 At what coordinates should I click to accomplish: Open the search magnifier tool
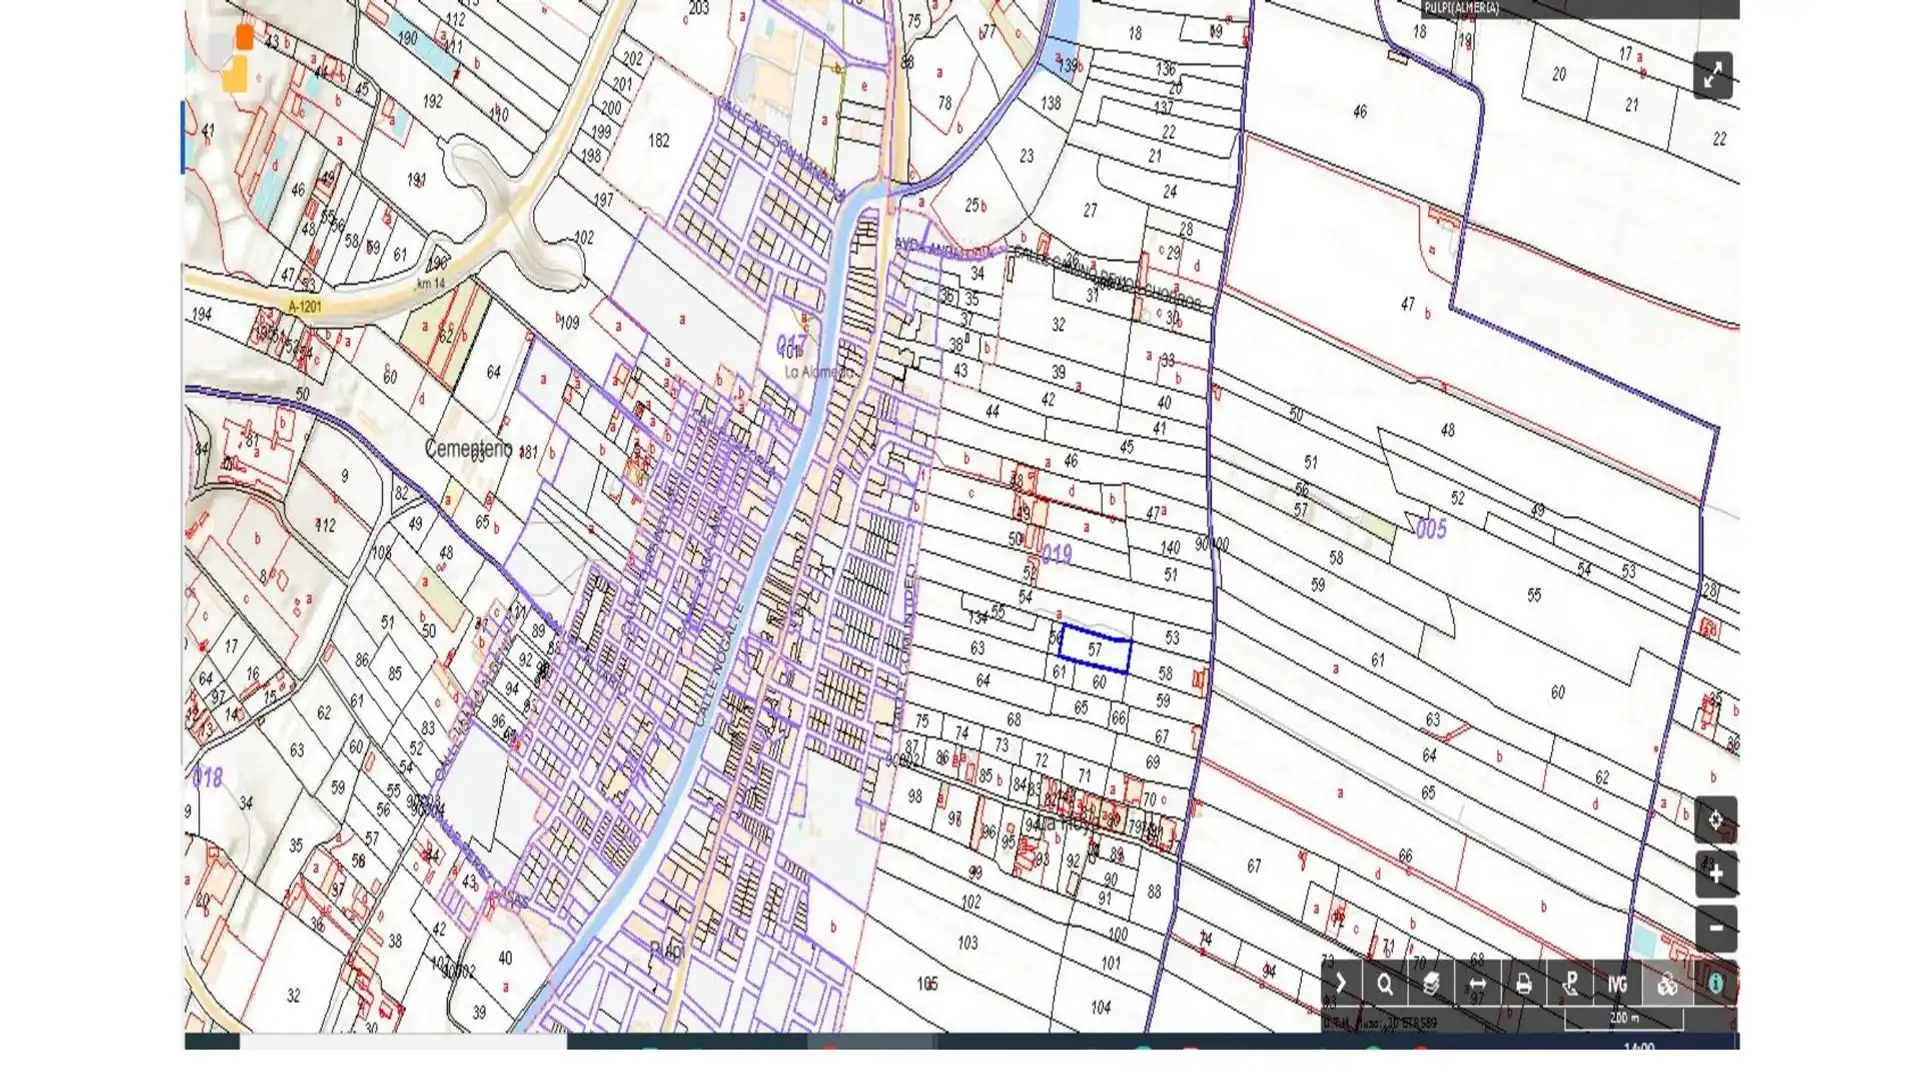pyautogui.click(x=1385, y=985)
